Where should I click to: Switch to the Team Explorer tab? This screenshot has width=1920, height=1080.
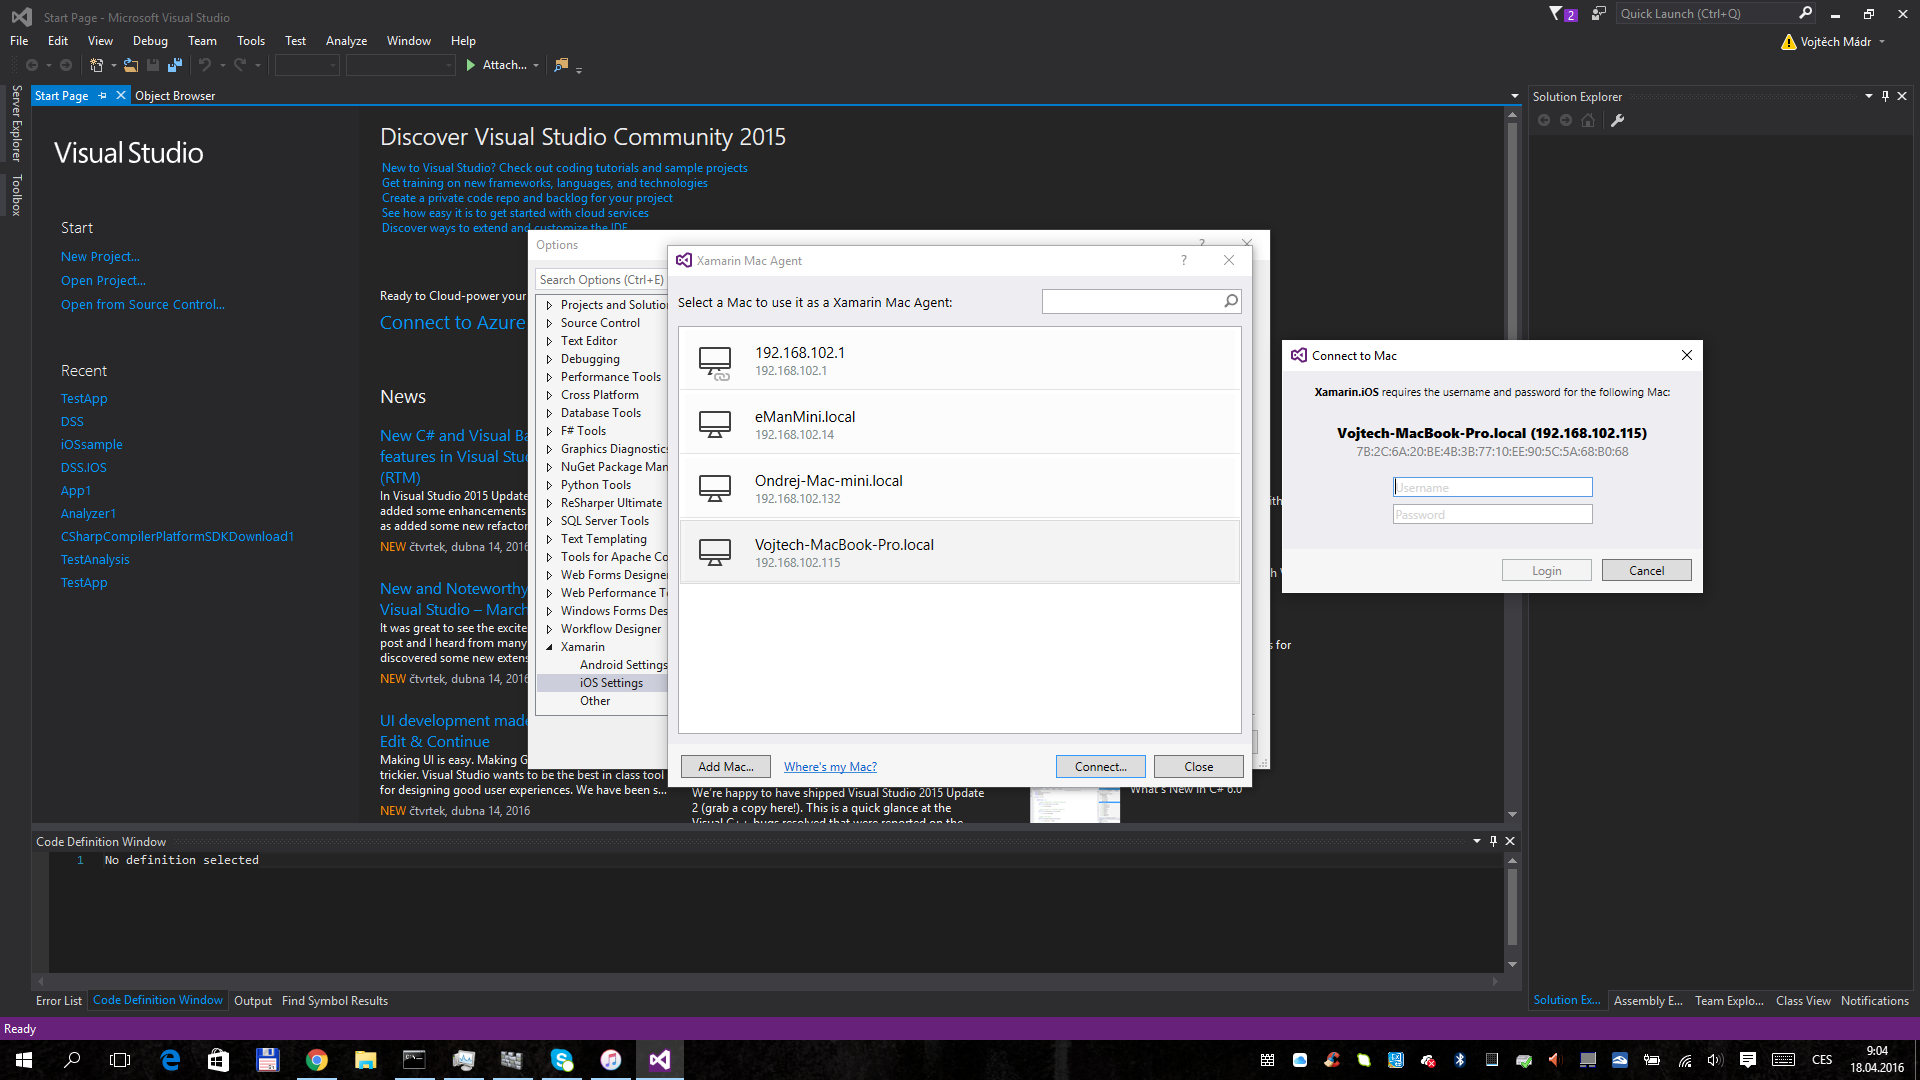1729,1001
